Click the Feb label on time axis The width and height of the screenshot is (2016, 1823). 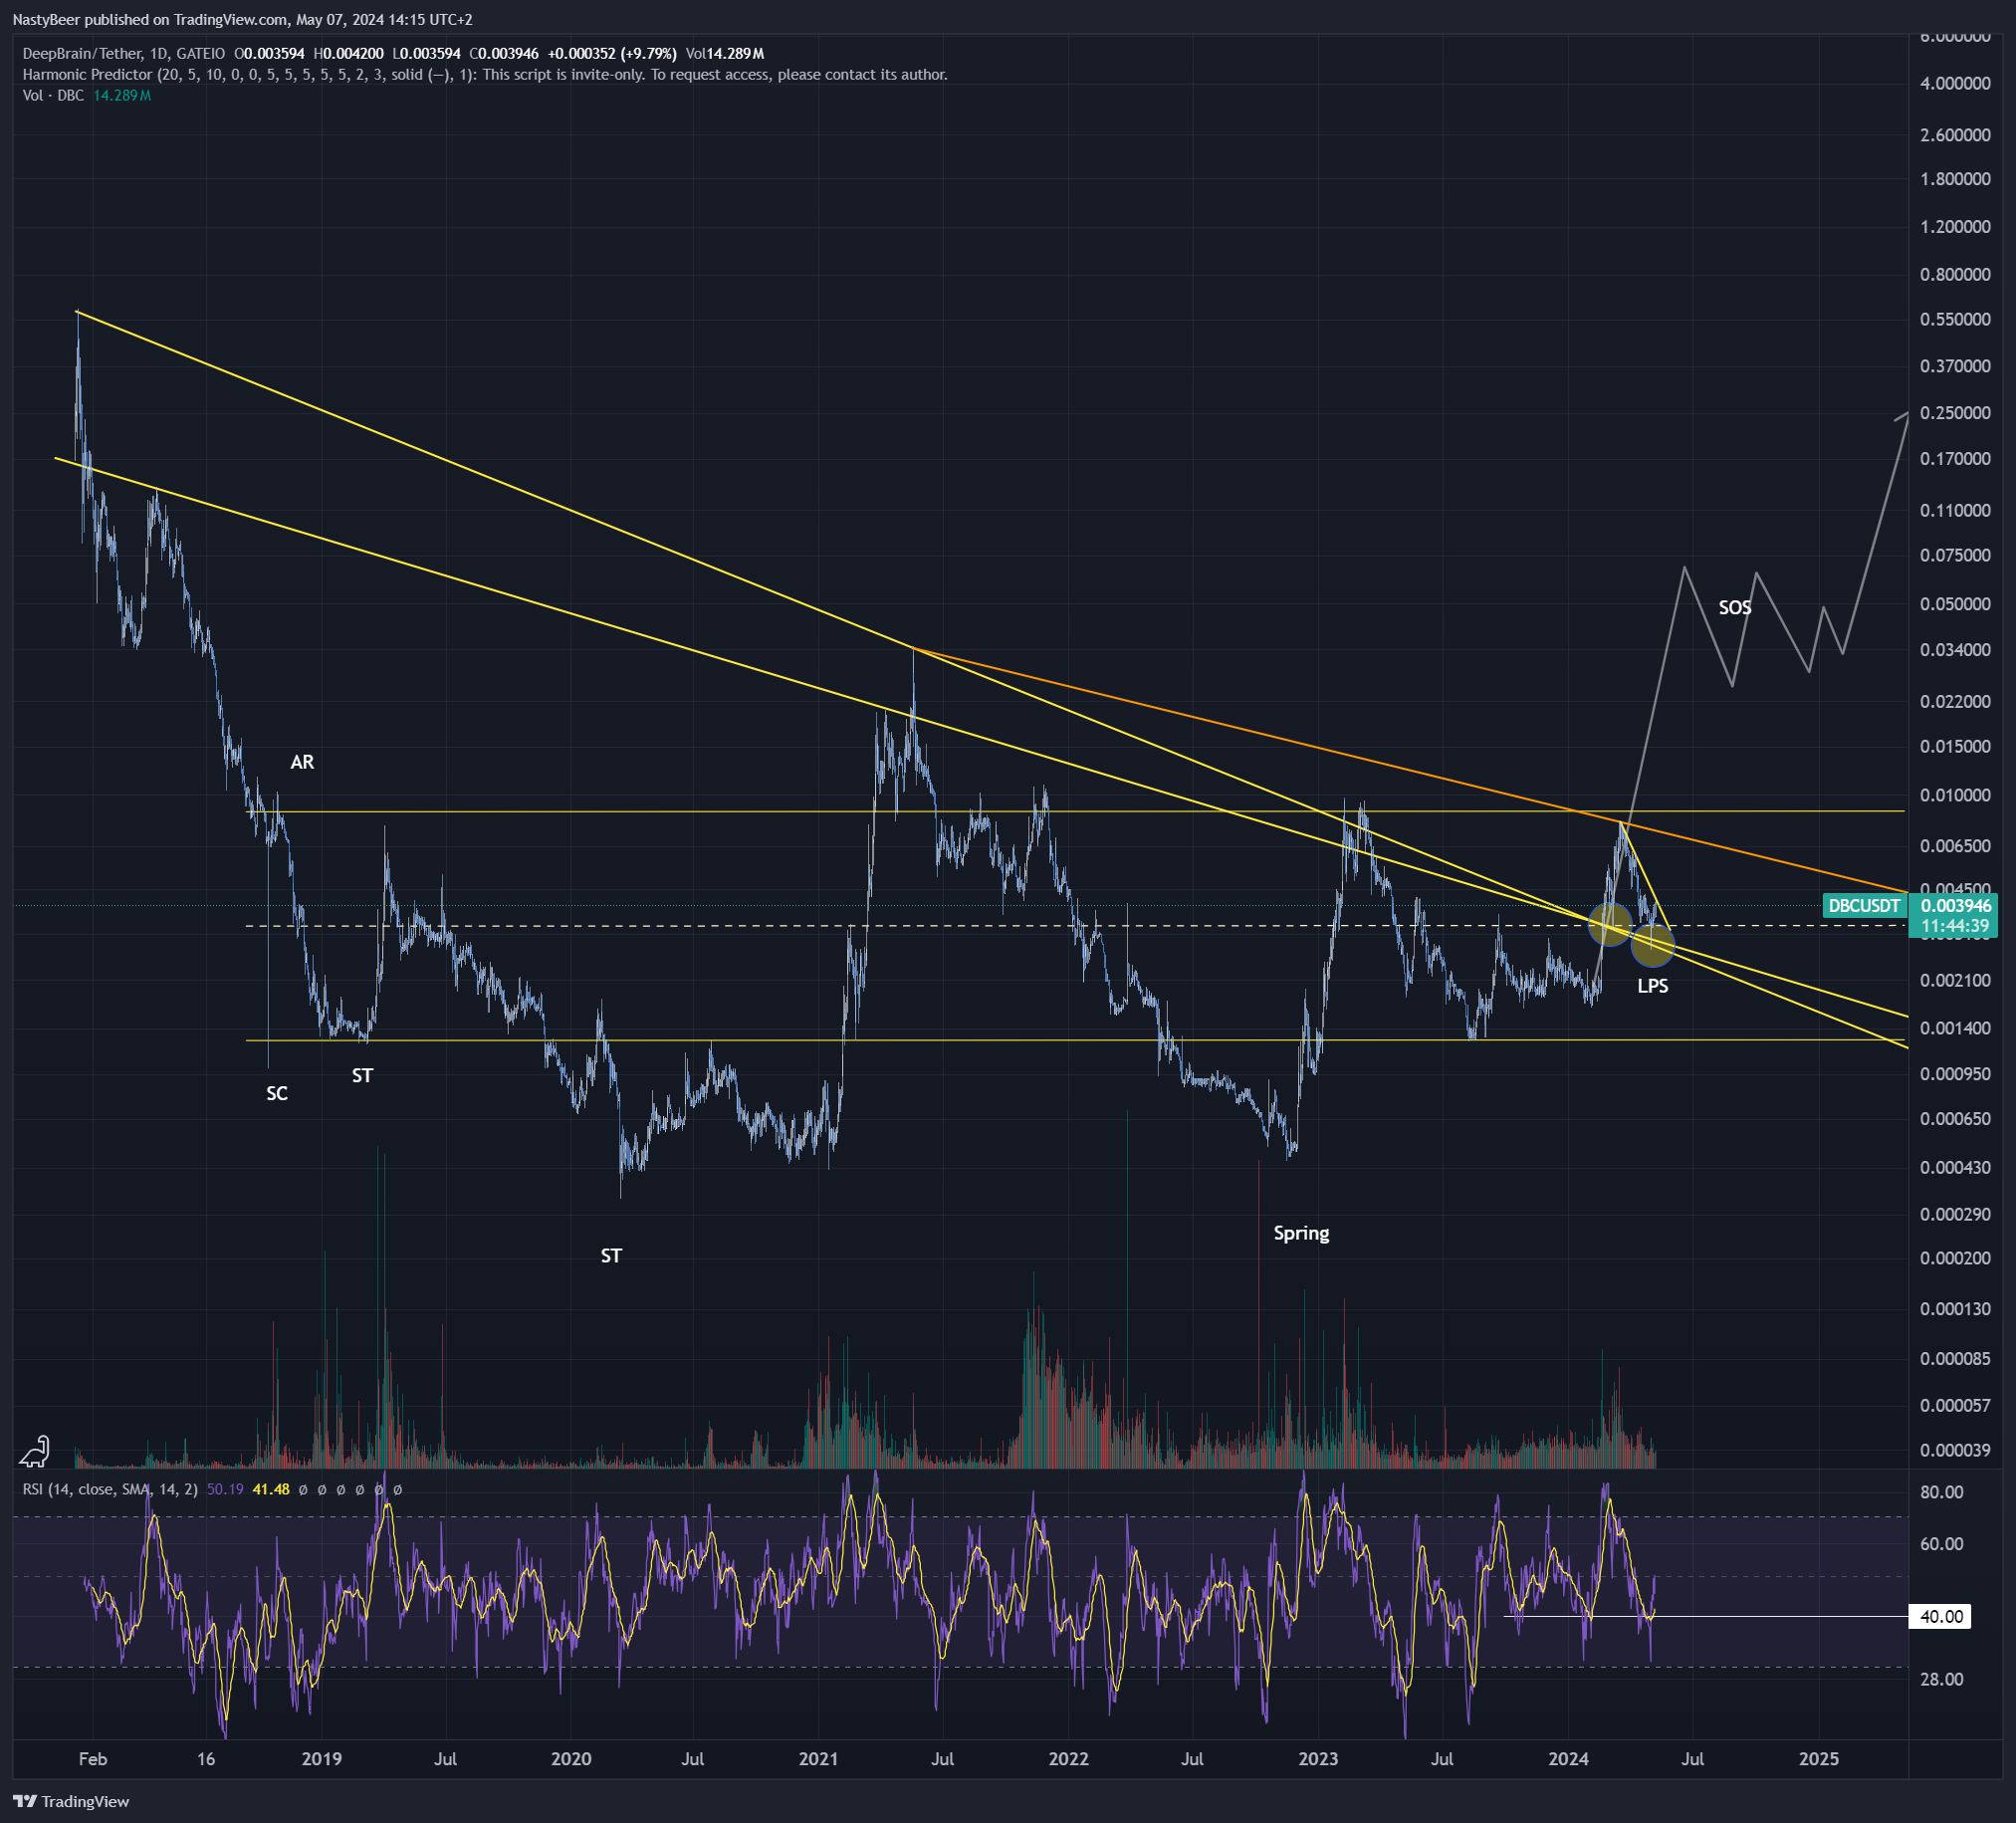(93, 1759)
